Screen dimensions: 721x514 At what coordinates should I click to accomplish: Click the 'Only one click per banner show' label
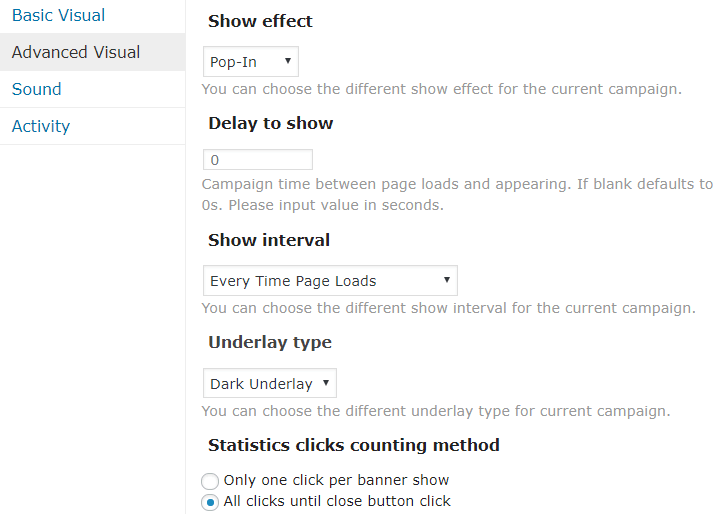[x=336, y=480]
